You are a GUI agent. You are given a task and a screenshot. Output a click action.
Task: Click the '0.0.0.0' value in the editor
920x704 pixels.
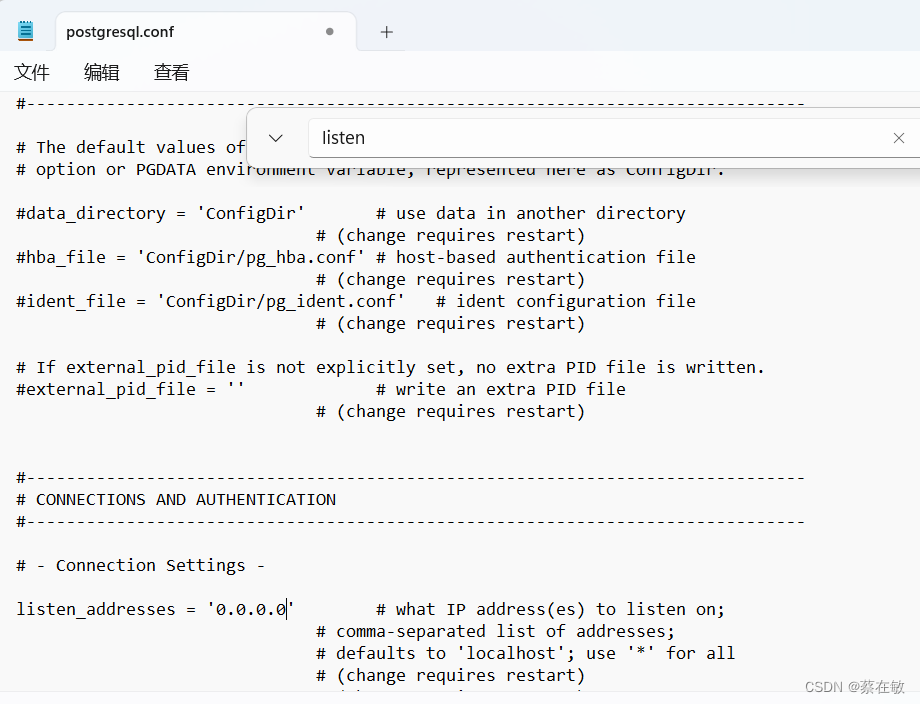(248, 609)
